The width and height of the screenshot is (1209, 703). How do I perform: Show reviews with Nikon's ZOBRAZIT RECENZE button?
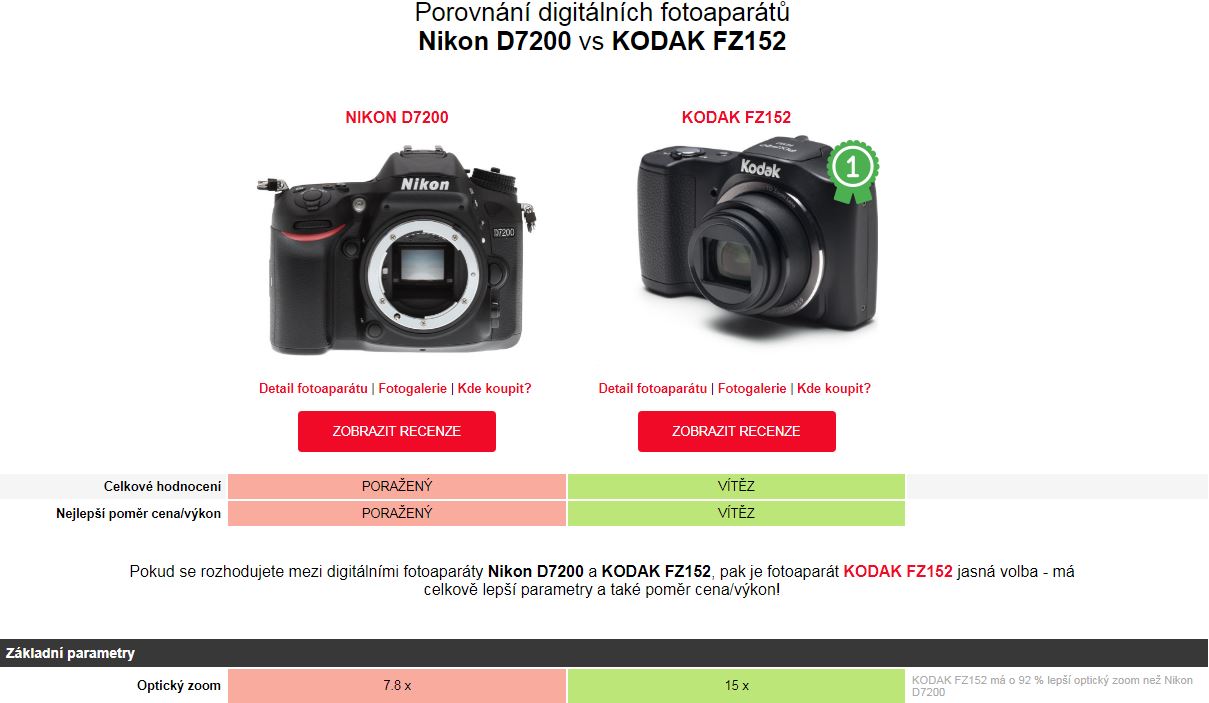tap(397, 431)
